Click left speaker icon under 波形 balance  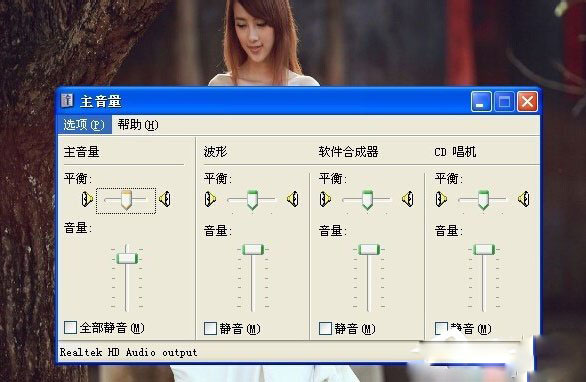pos(210,199)
